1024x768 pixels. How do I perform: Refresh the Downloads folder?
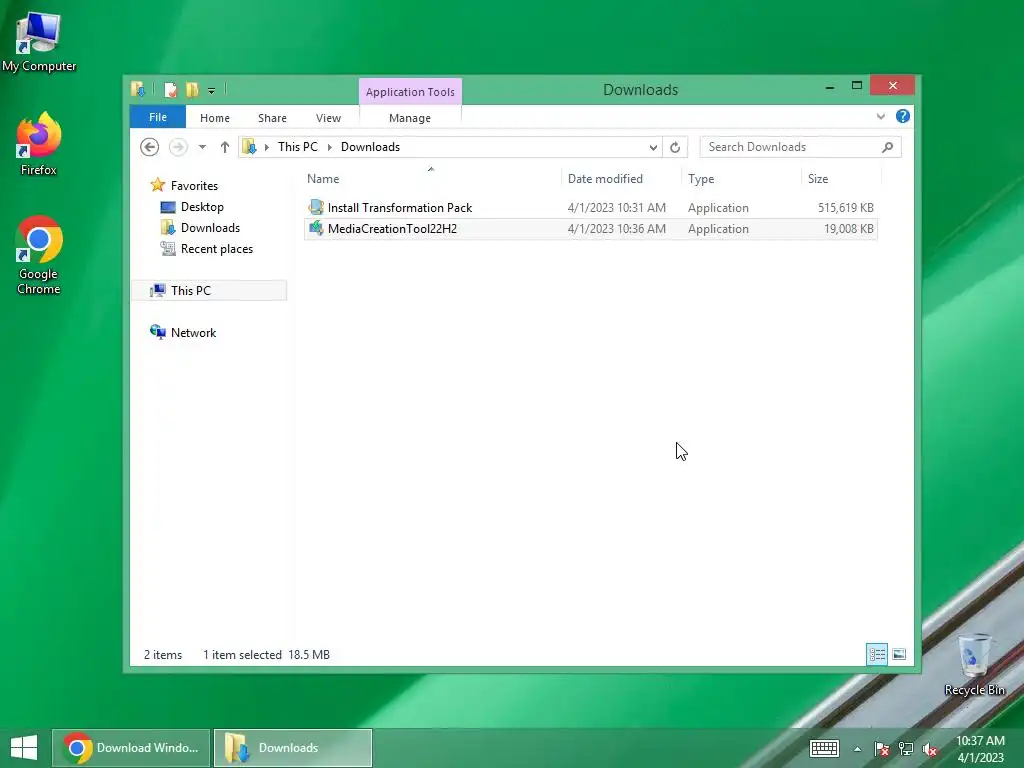(x=675, y=148)
